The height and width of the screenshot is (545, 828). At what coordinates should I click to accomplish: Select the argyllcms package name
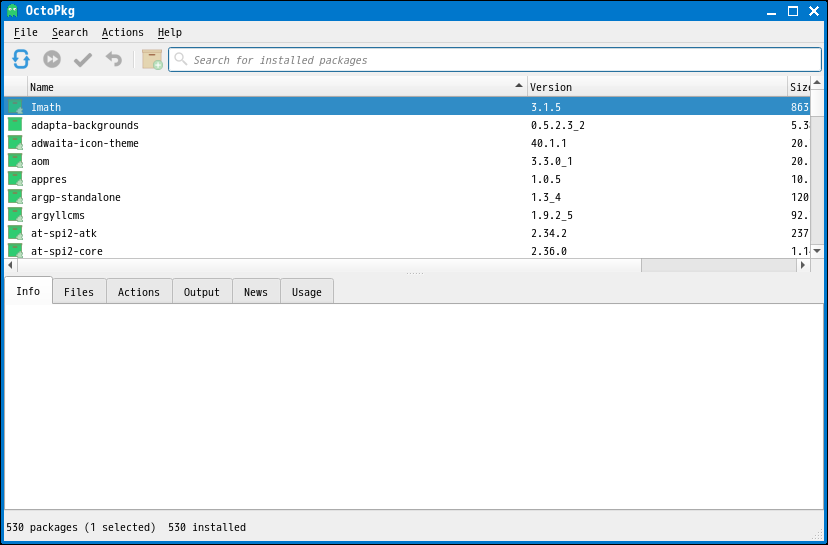[58, 215]
